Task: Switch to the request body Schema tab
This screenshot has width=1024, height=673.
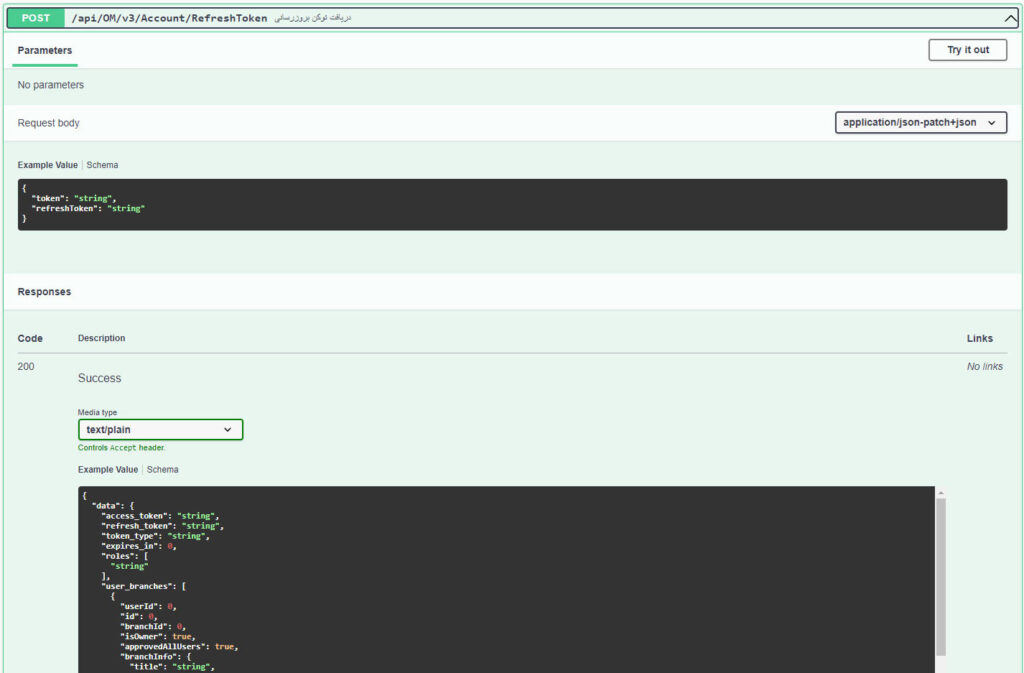Action: pos(102,165)
